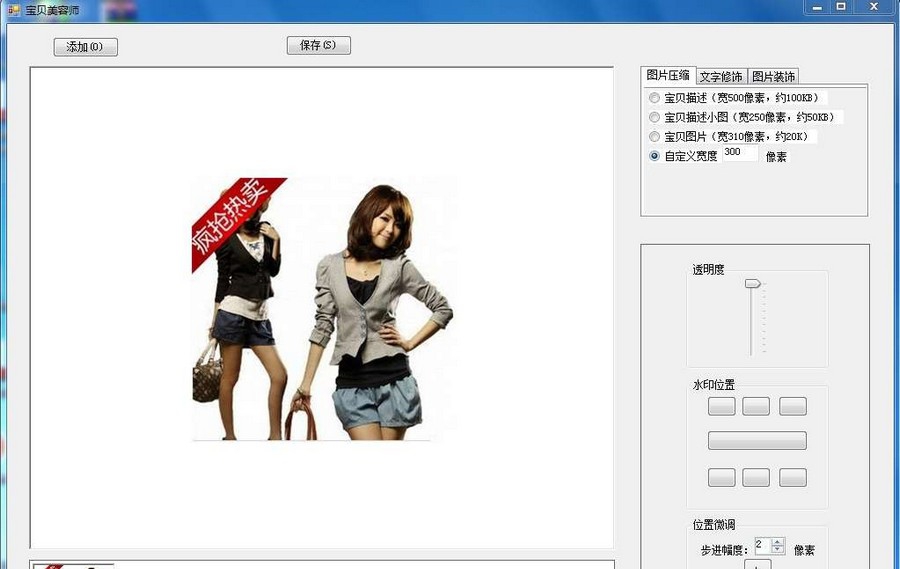Viewport: 900px width, 569px height.
Task: Set watermark position to bottom-center
Action: click(756, 477)
